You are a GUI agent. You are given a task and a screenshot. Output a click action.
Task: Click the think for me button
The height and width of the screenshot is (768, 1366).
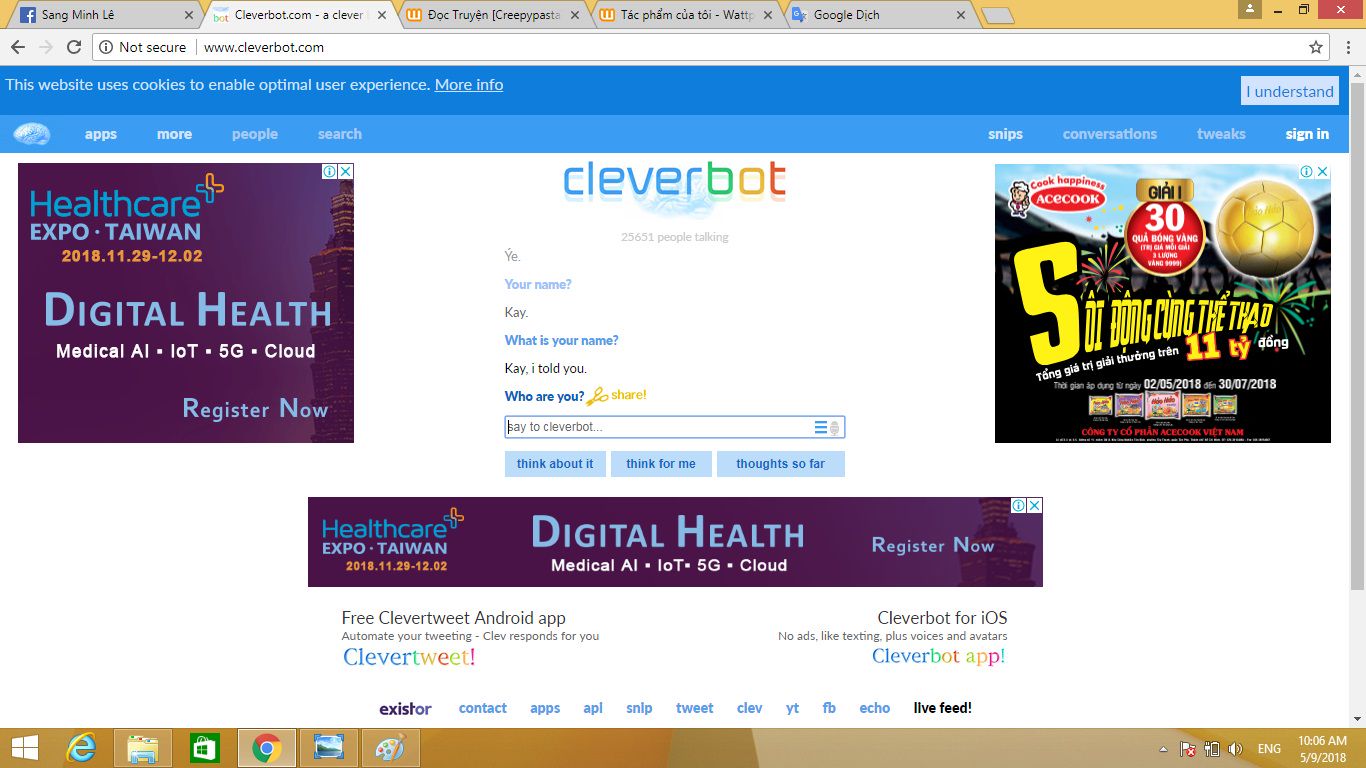coord(661,464)
